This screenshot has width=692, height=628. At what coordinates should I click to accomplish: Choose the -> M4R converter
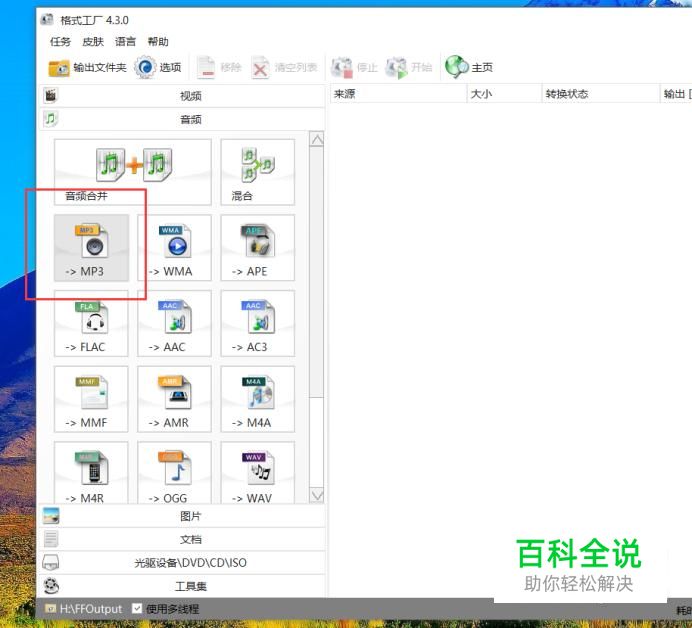click(x=91, y=472)
